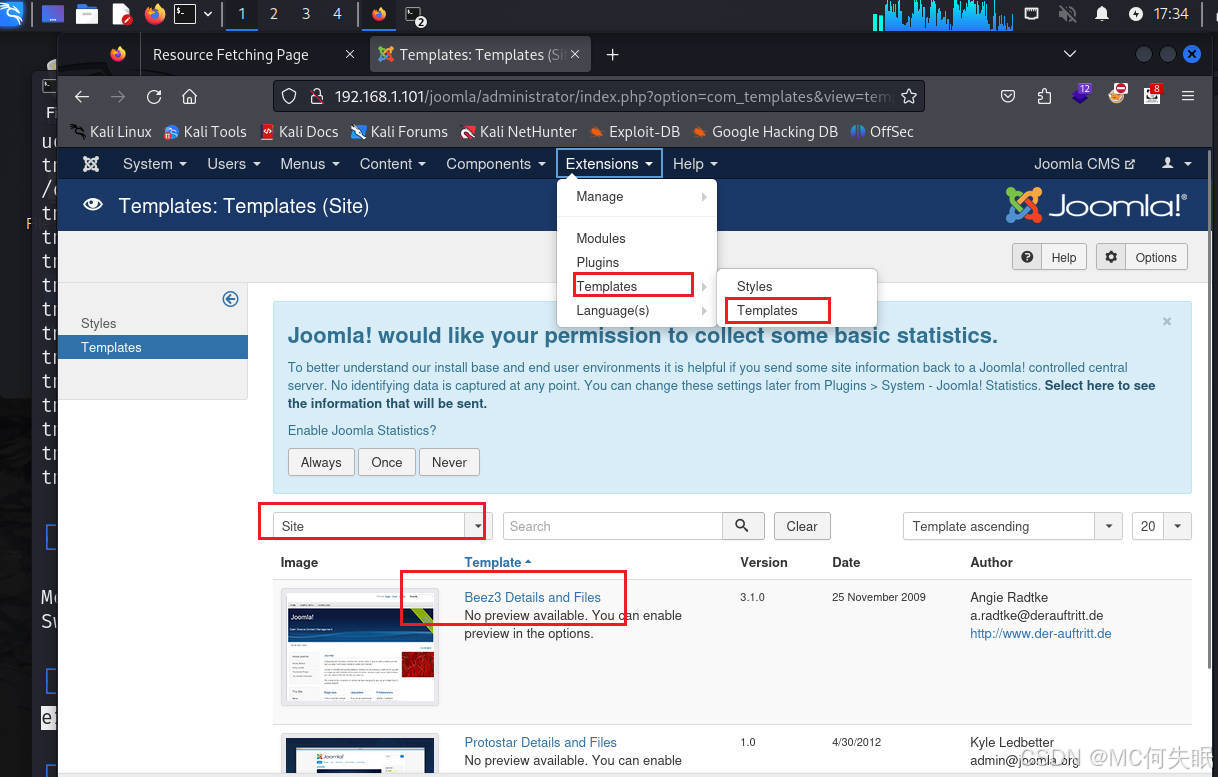
Task: Open a new browser tab
Action: pos(613,54)
